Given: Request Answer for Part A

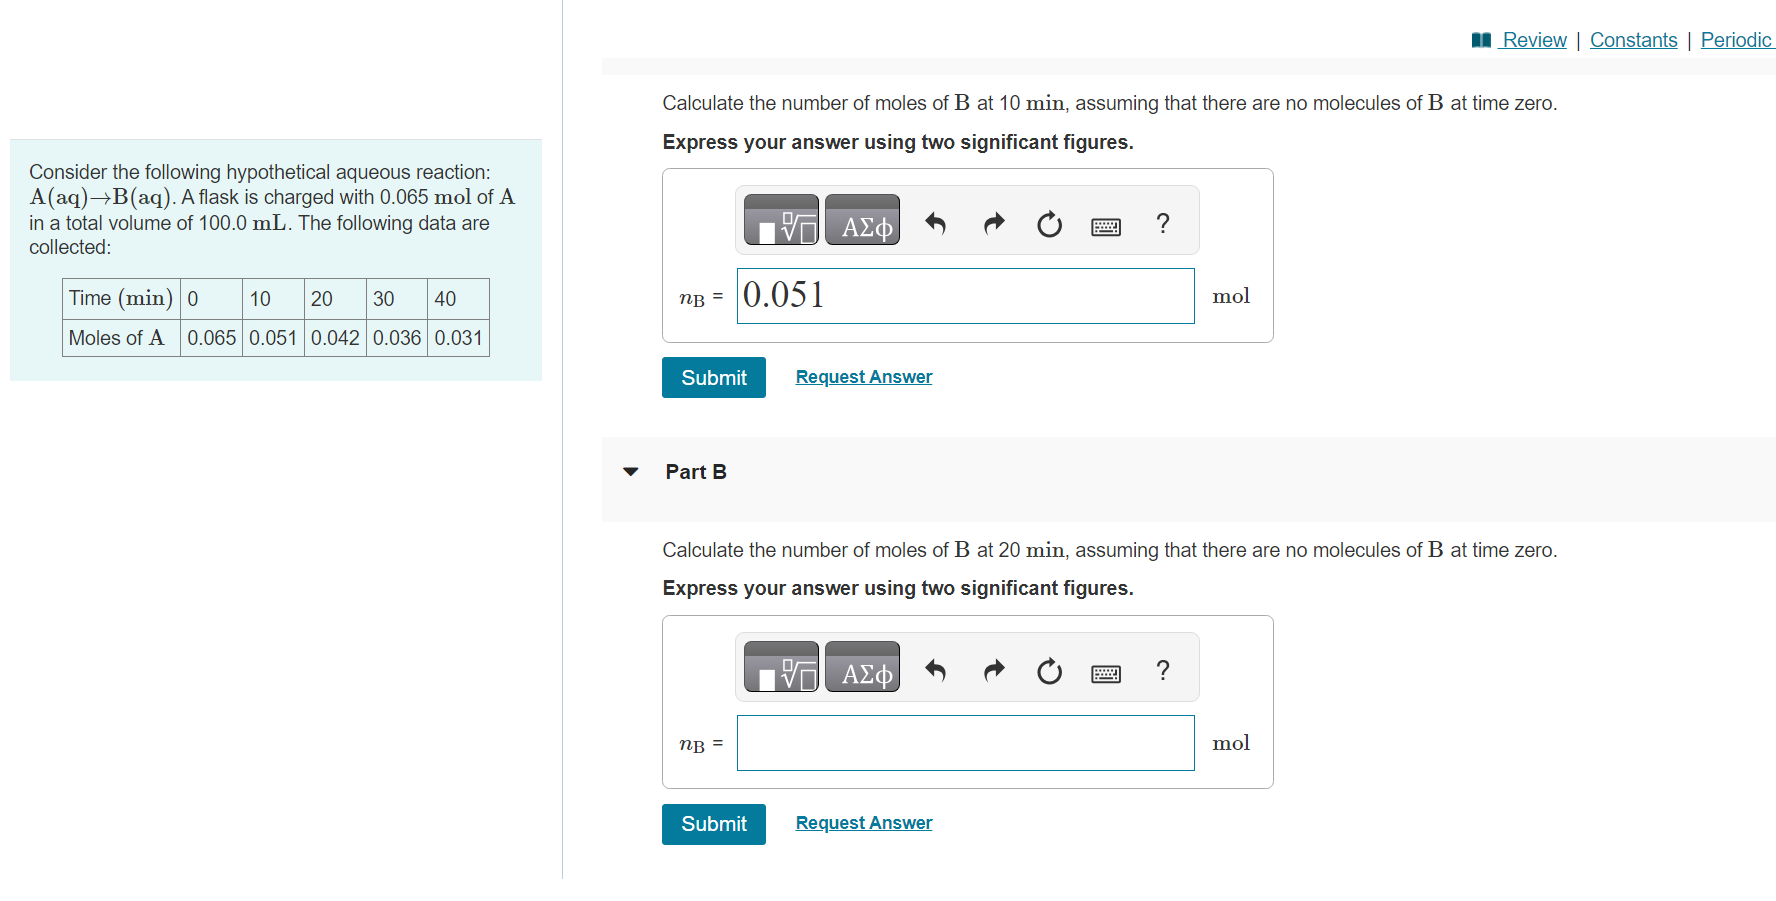Looking at the screenshot, I should [863, 376].
